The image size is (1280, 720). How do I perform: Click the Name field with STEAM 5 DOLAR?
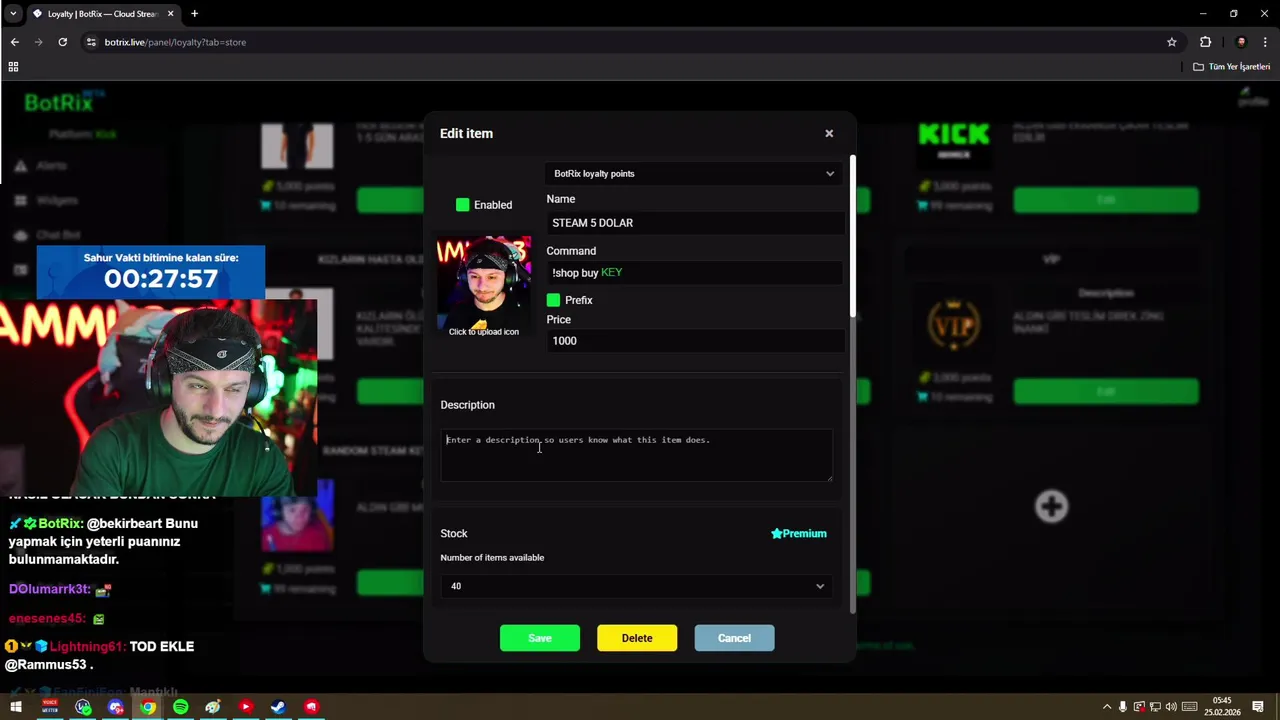pyautogui.click(x=695, y=223)
